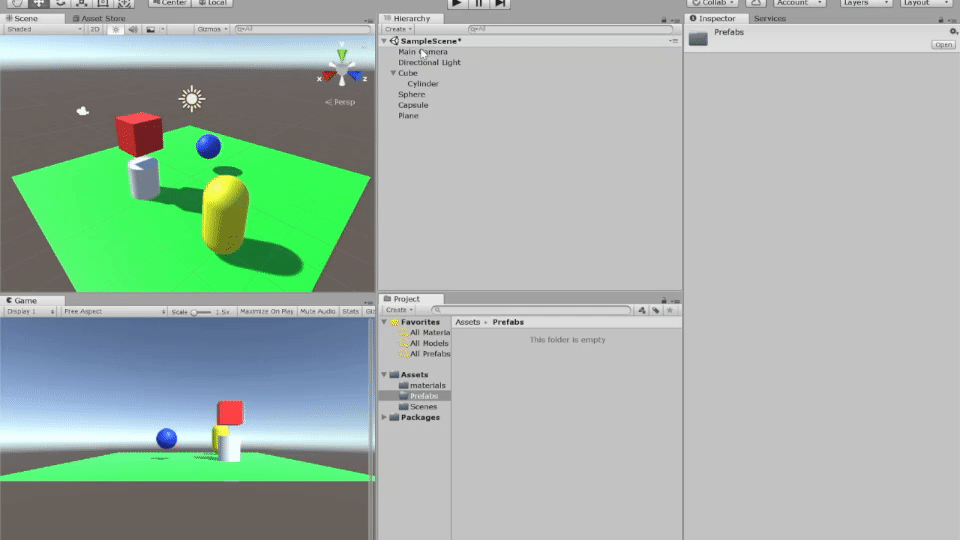This screenshot has height=540, width=960.
Task: Toggle scene lighting sun icon
Action: (x=115, y=29)
